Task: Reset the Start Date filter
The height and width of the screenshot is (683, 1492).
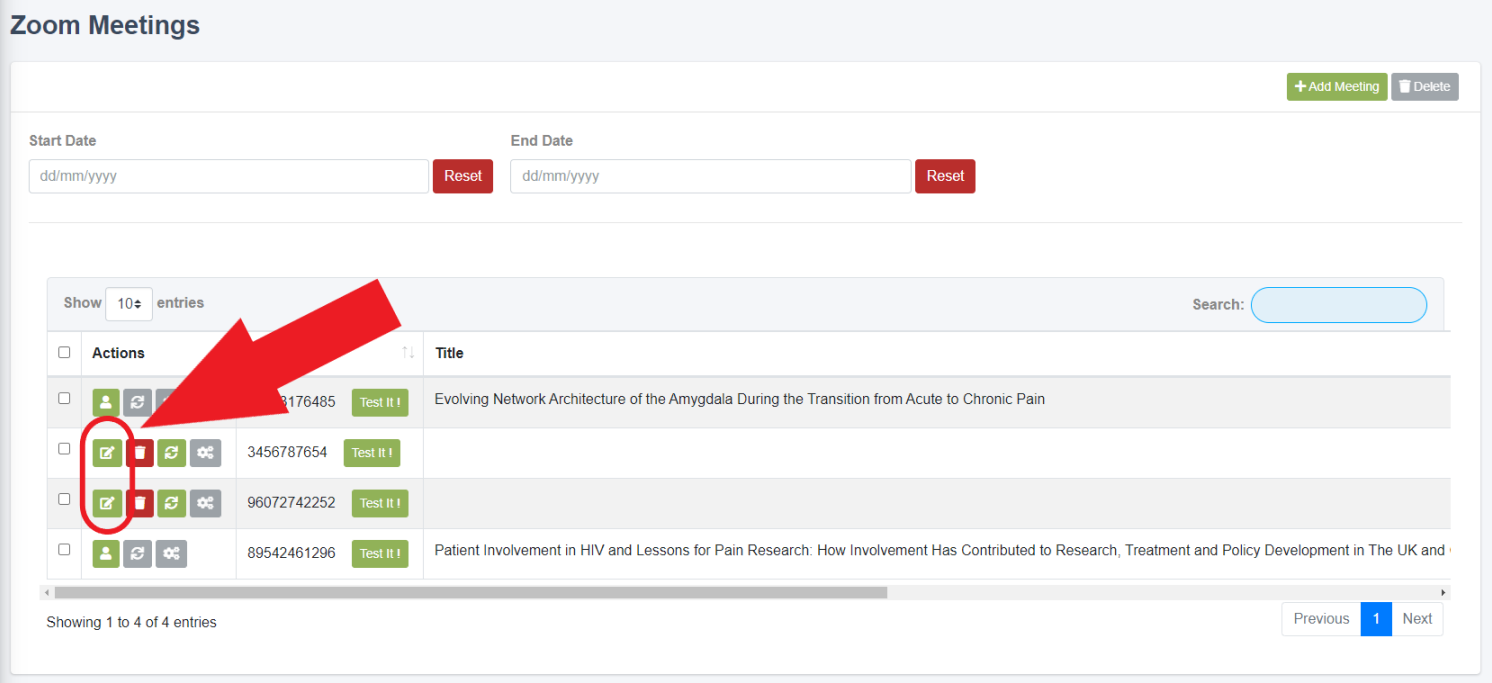Action: click(463, 176)
